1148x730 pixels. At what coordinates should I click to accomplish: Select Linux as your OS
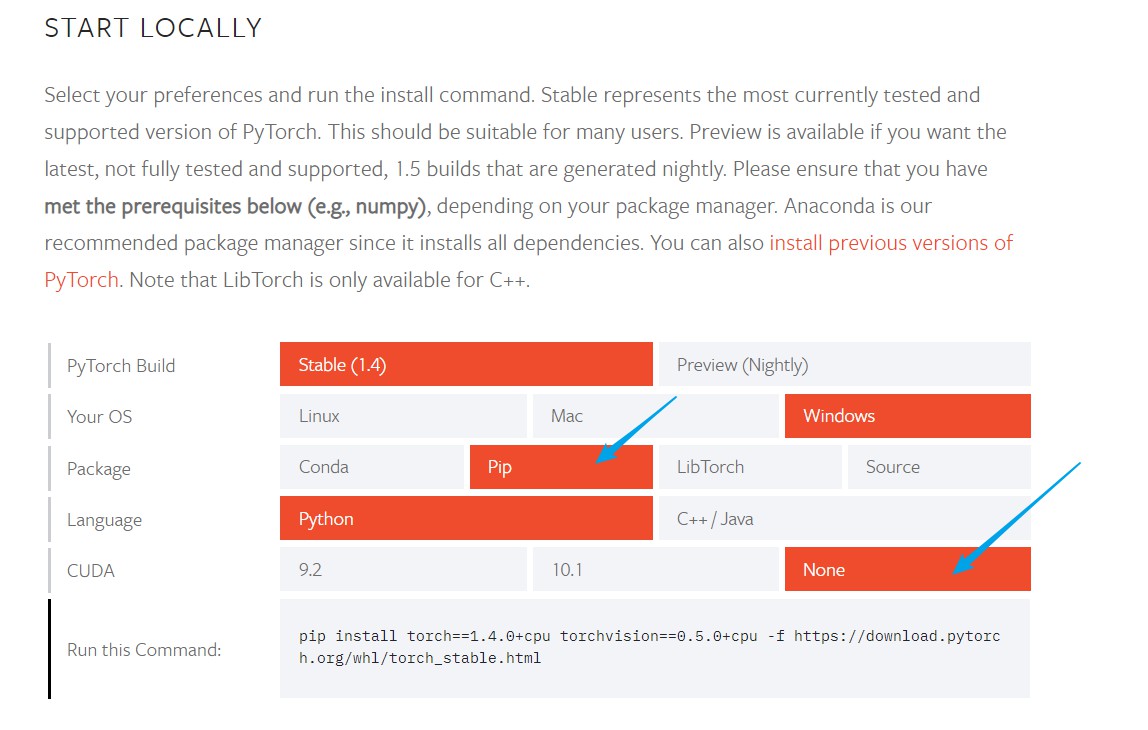[x=403, y=416]
